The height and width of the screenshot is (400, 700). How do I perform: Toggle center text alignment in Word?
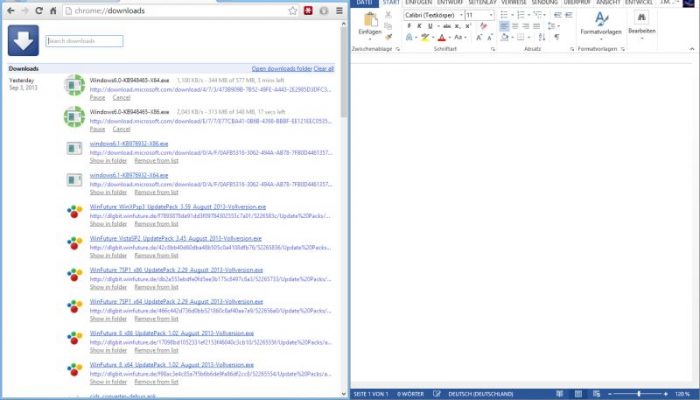(515, 26)
